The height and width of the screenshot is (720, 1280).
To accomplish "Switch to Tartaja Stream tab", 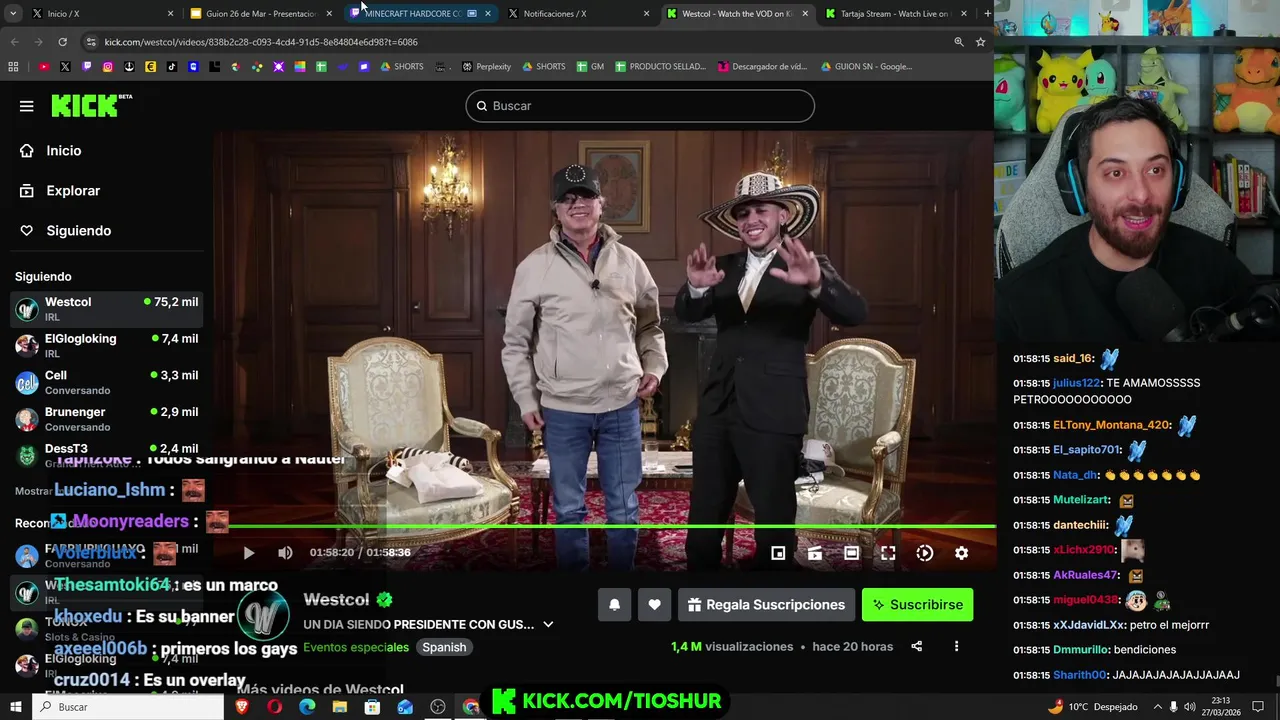I will [x=895, y=14].
